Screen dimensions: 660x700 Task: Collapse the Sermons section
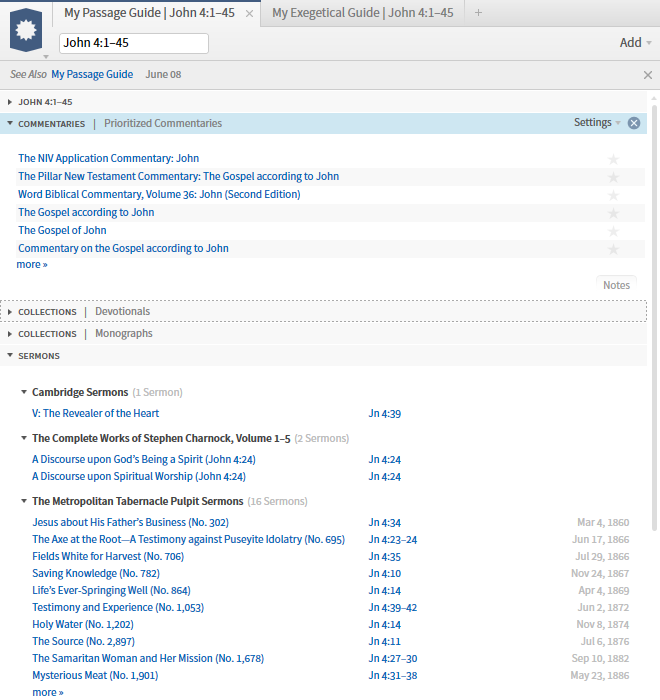(10, 355)
